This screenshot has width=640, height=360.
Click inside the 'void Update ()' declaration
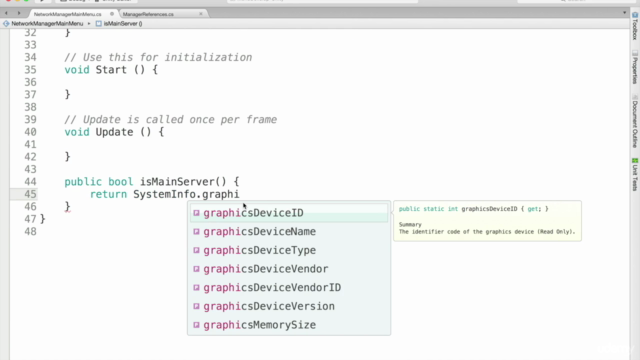pos(114,132)
